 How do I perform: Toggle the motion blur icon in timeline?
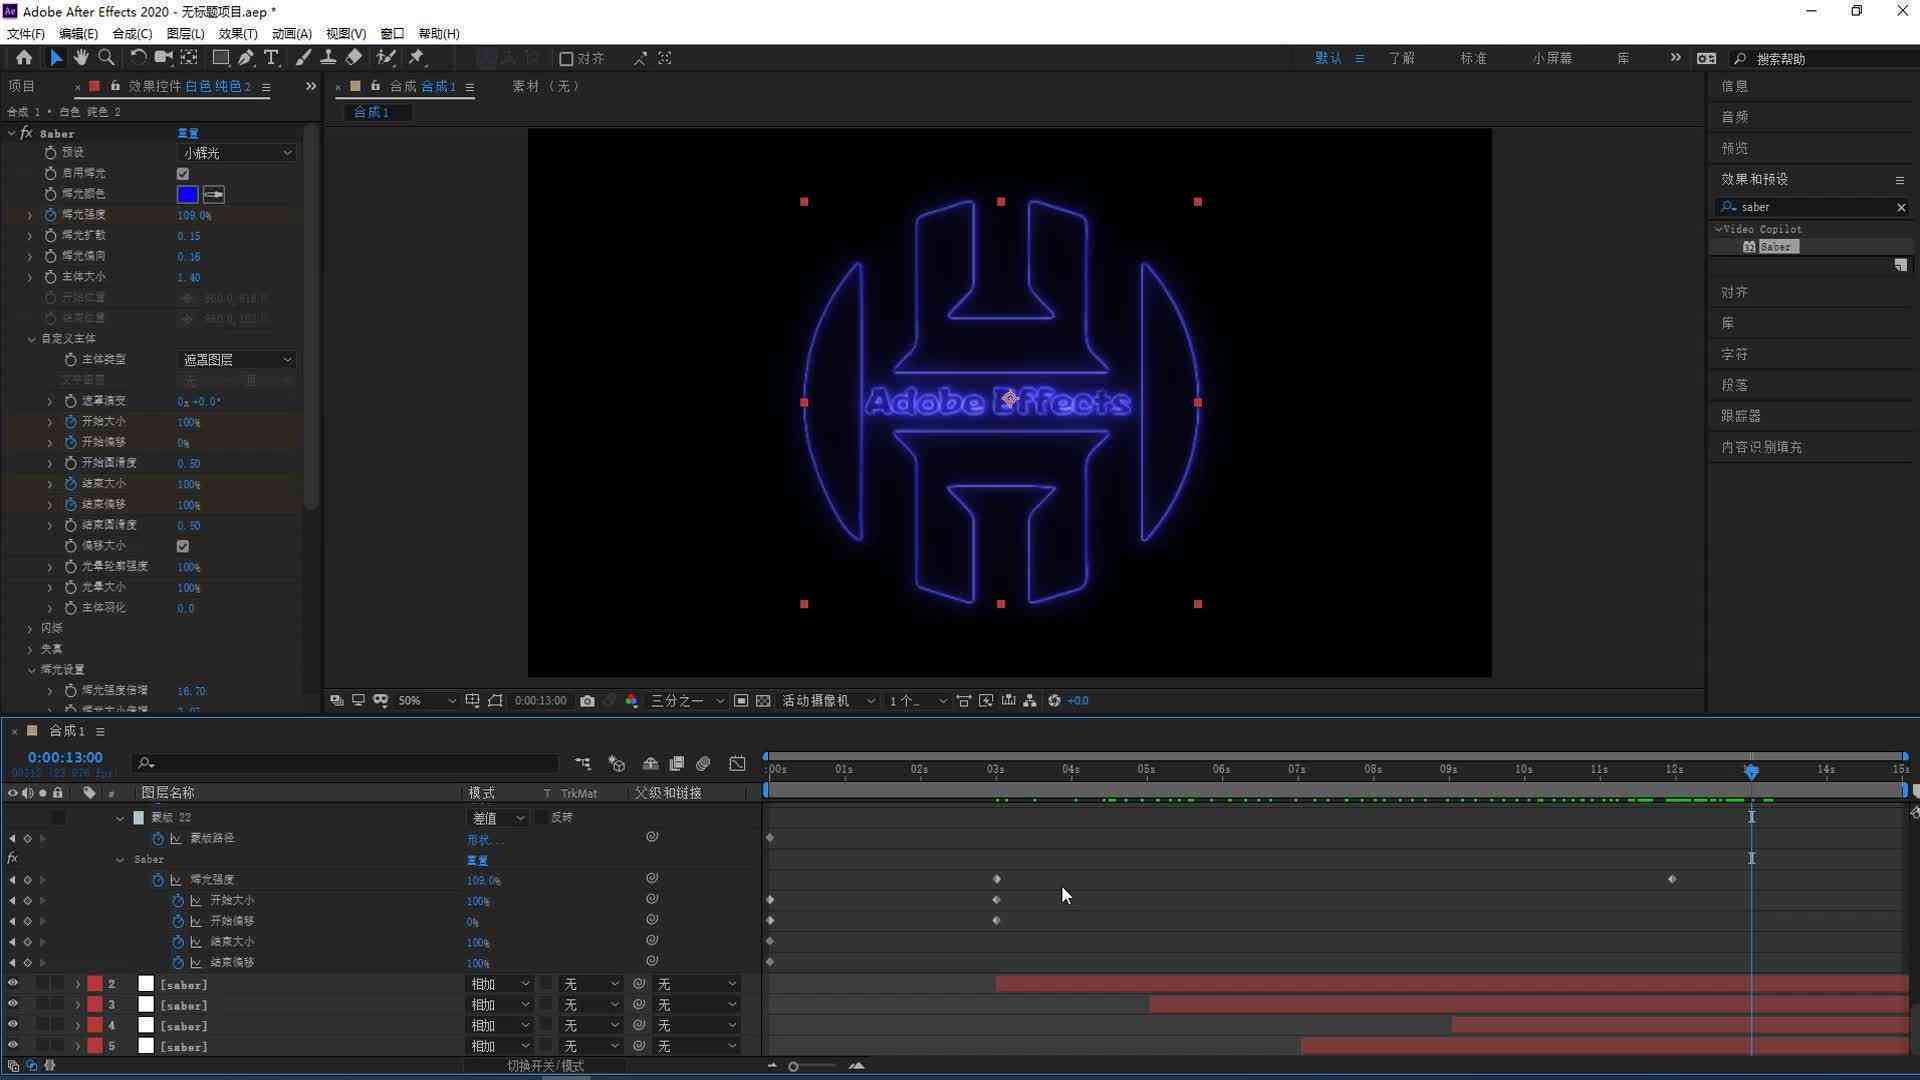coord(703,764)
